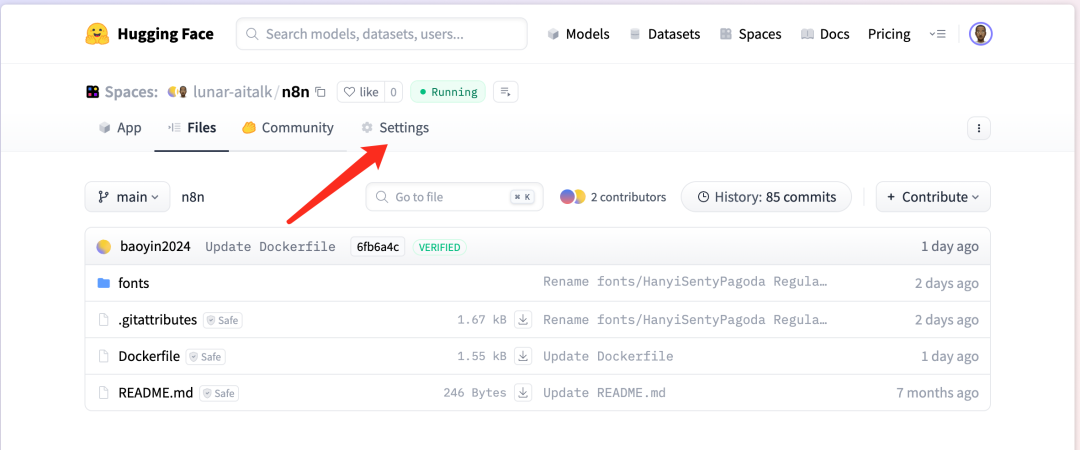Expand the main branch dropdown
The image size is (1080, 450).
127,197
